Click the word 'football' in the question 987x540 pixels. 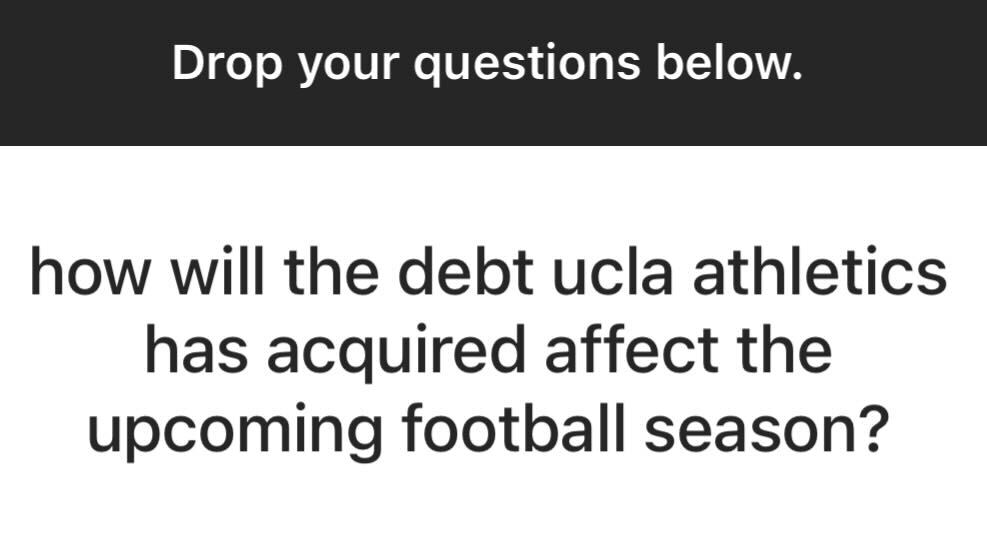(x=514, y=427)
